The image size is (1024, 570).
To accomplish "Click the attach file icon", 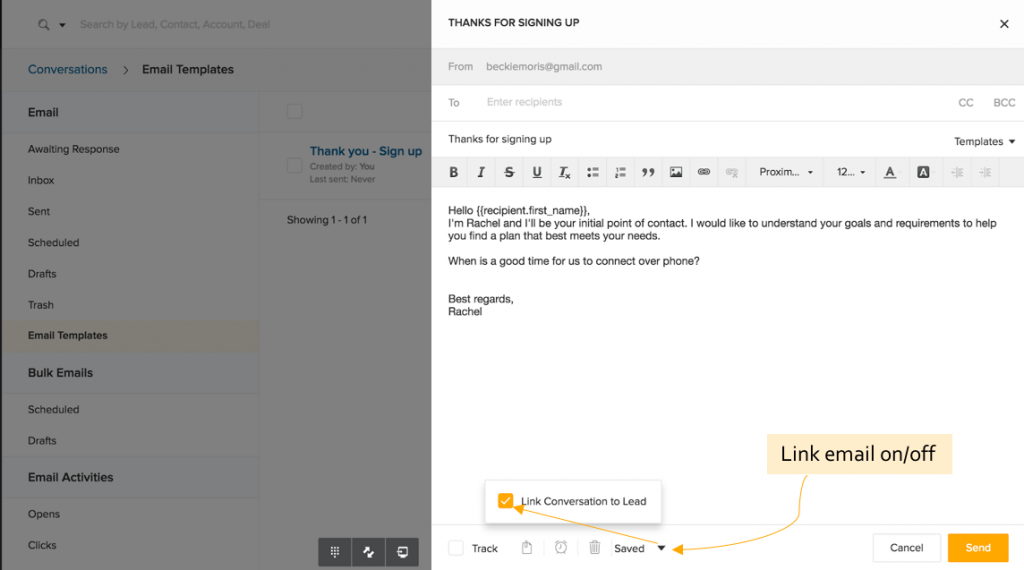I will click(x=527, y=548).
